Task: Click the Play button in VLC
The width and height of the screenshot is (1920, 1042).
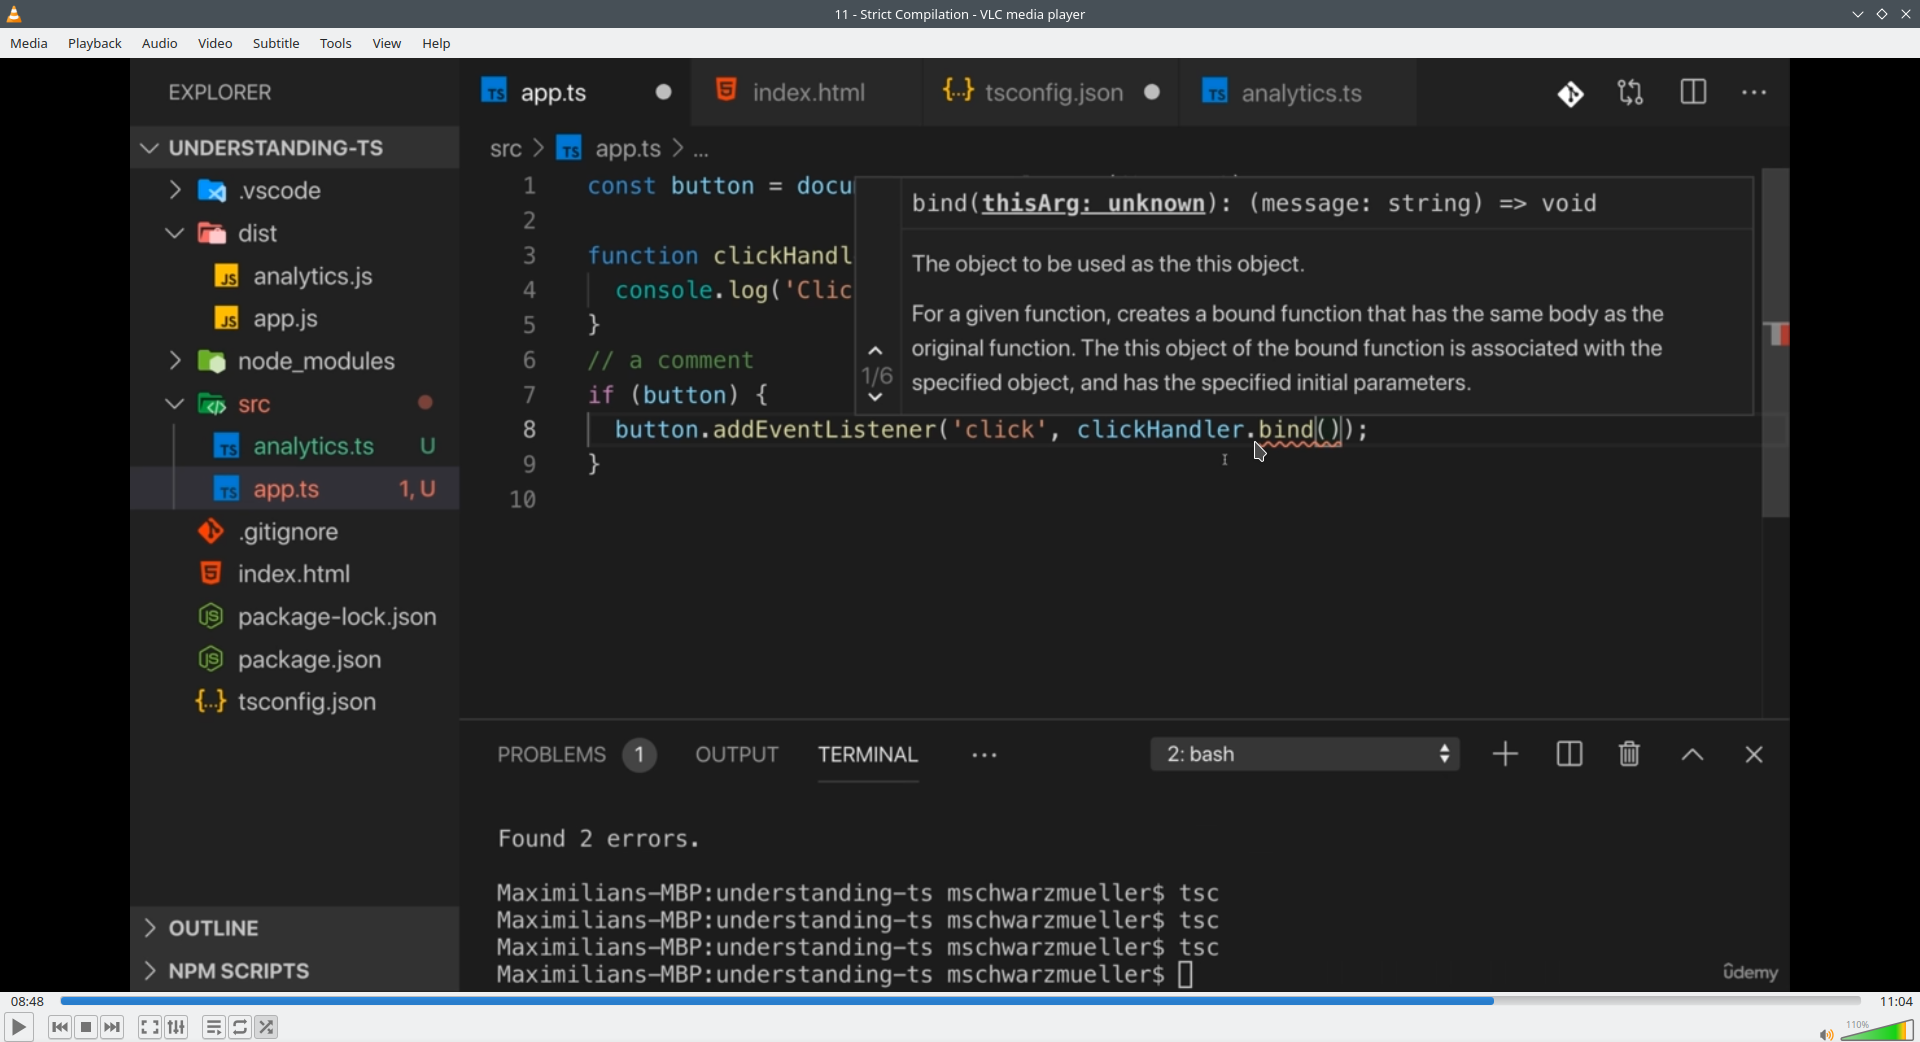Action: (18, 1027)
